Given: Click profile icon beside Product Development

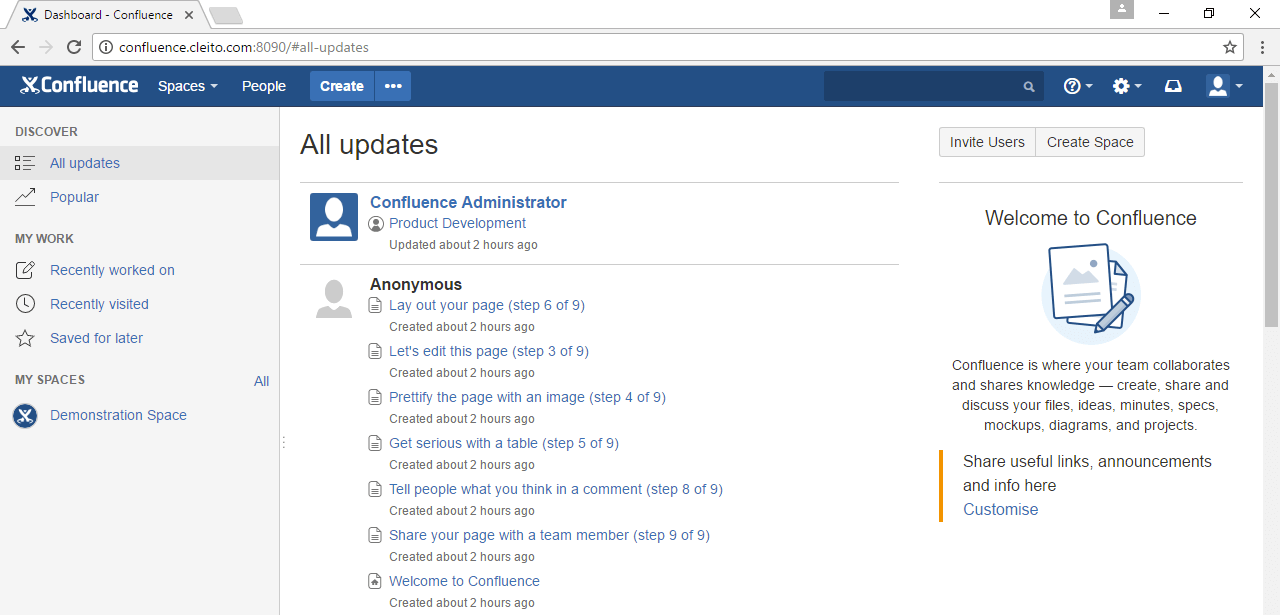Looking at the screenshot, I should click(376, 224).
